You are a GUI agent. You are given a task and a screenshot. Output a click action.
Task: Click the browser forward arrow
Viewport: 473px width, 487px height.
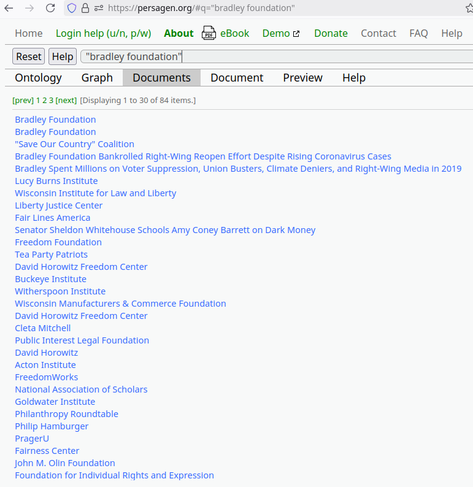29,8
